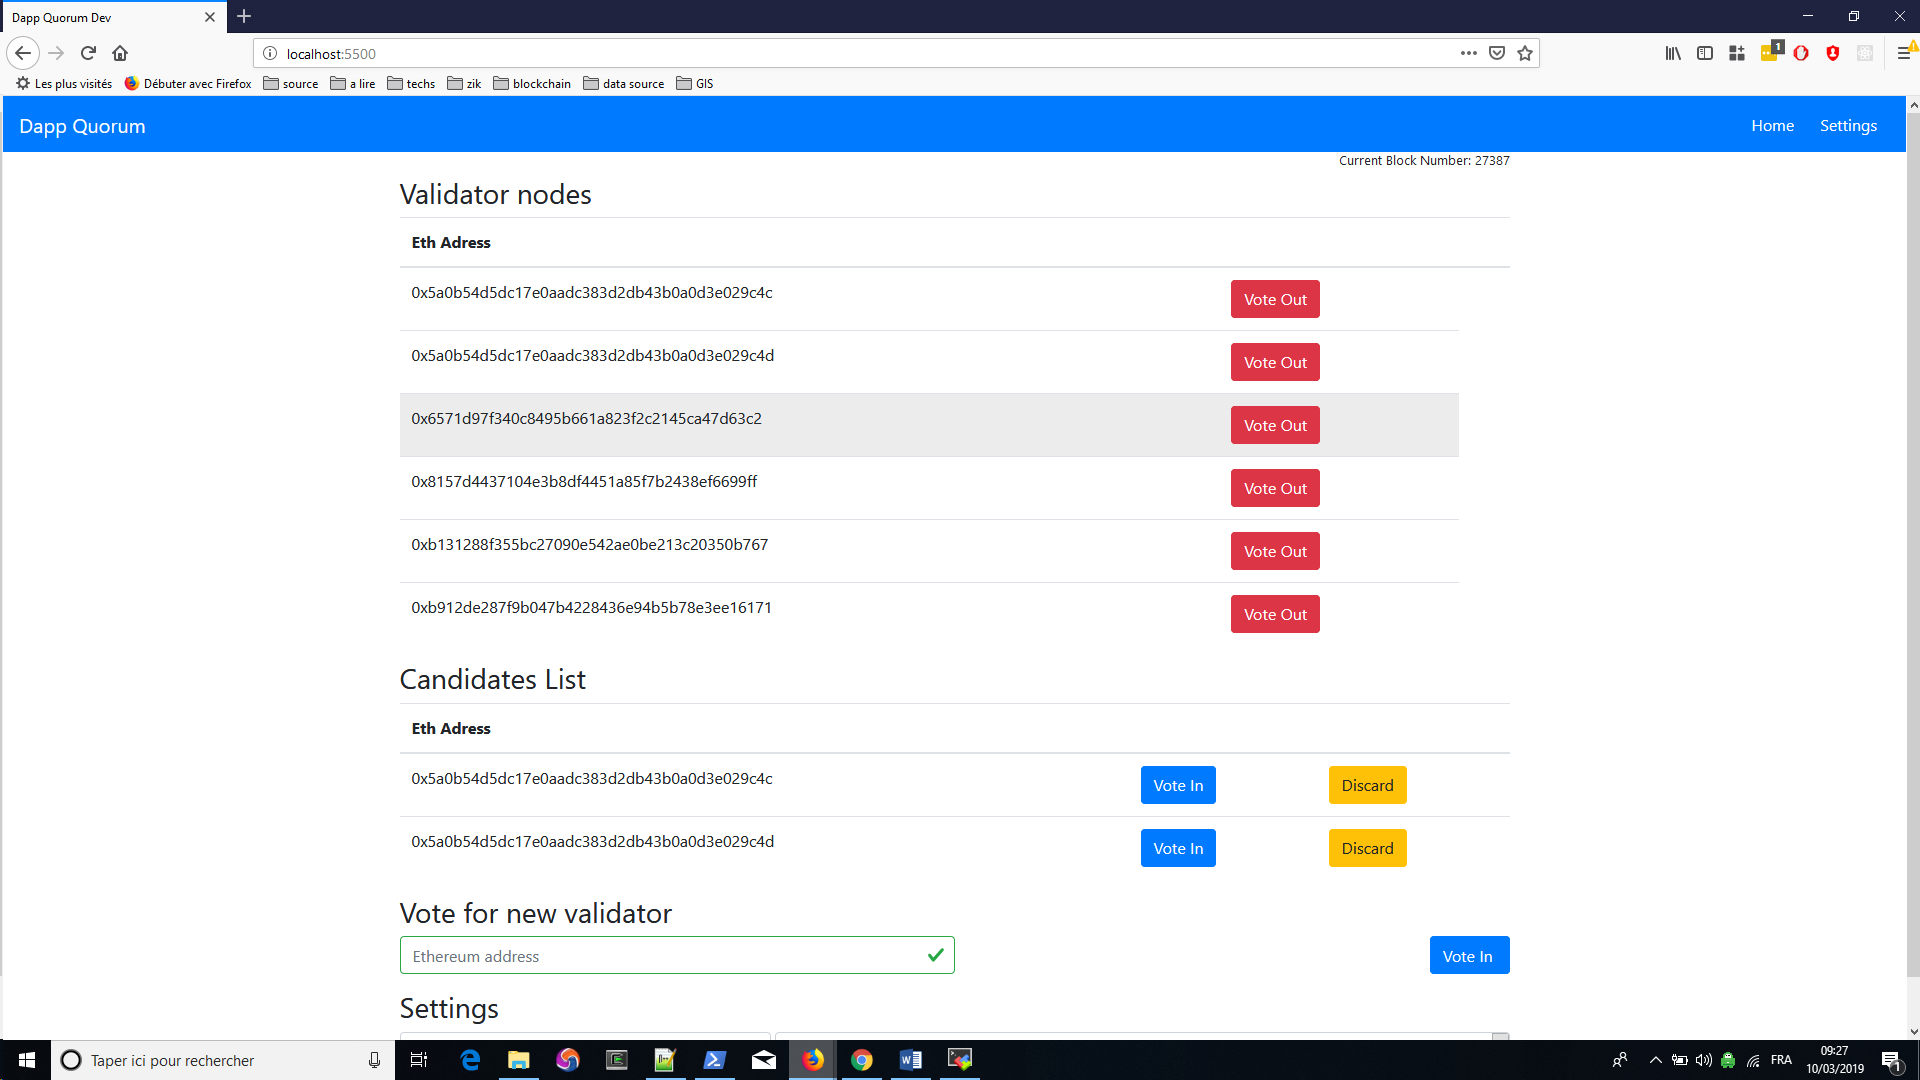Image resolution: width=1920 pixels, height=1080 pixels.
Task: Vote in the first candidate ending 029c4c
Action: [1178, 785]
